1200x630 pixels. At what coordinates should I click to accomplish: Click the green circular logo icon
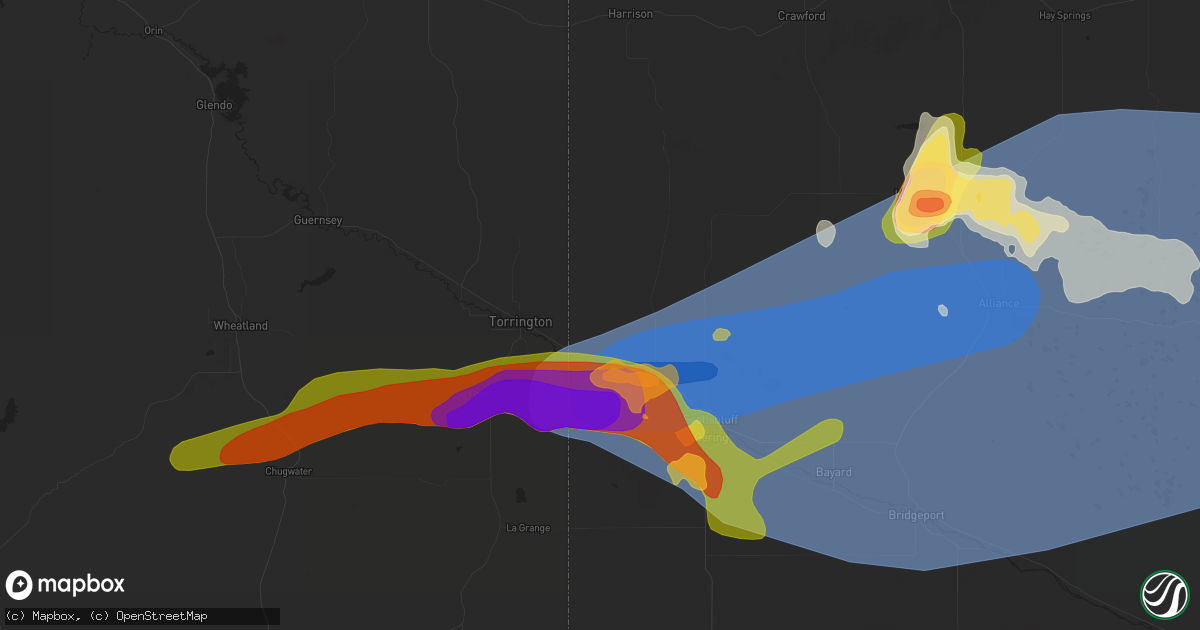click(1165, 594)
